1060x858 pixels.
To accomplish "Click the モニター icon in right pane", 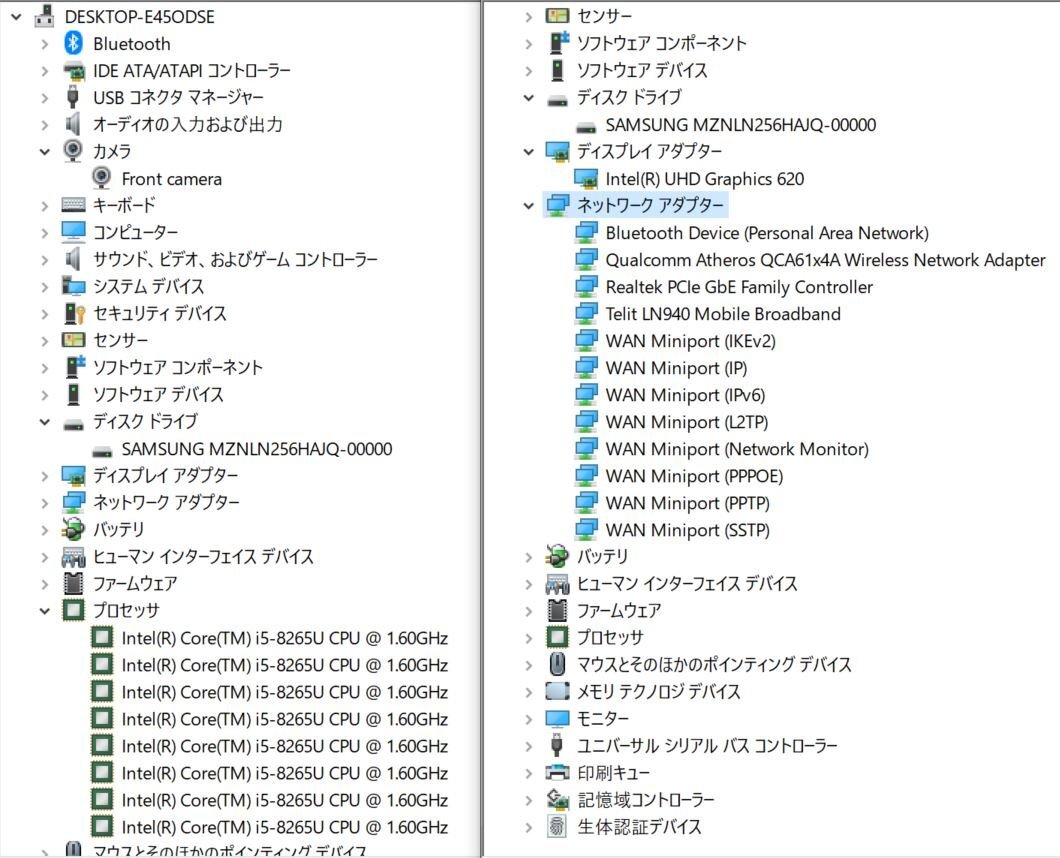I will (557, 718).
